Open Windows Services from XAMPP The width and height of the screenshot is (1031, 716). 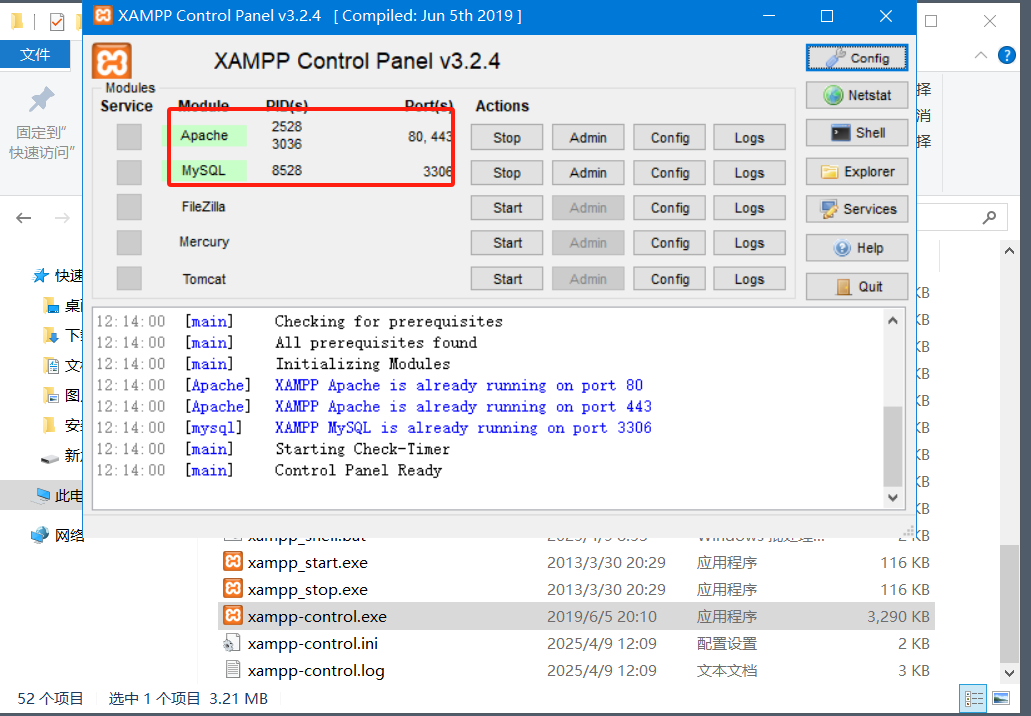(x=857, y=209)
